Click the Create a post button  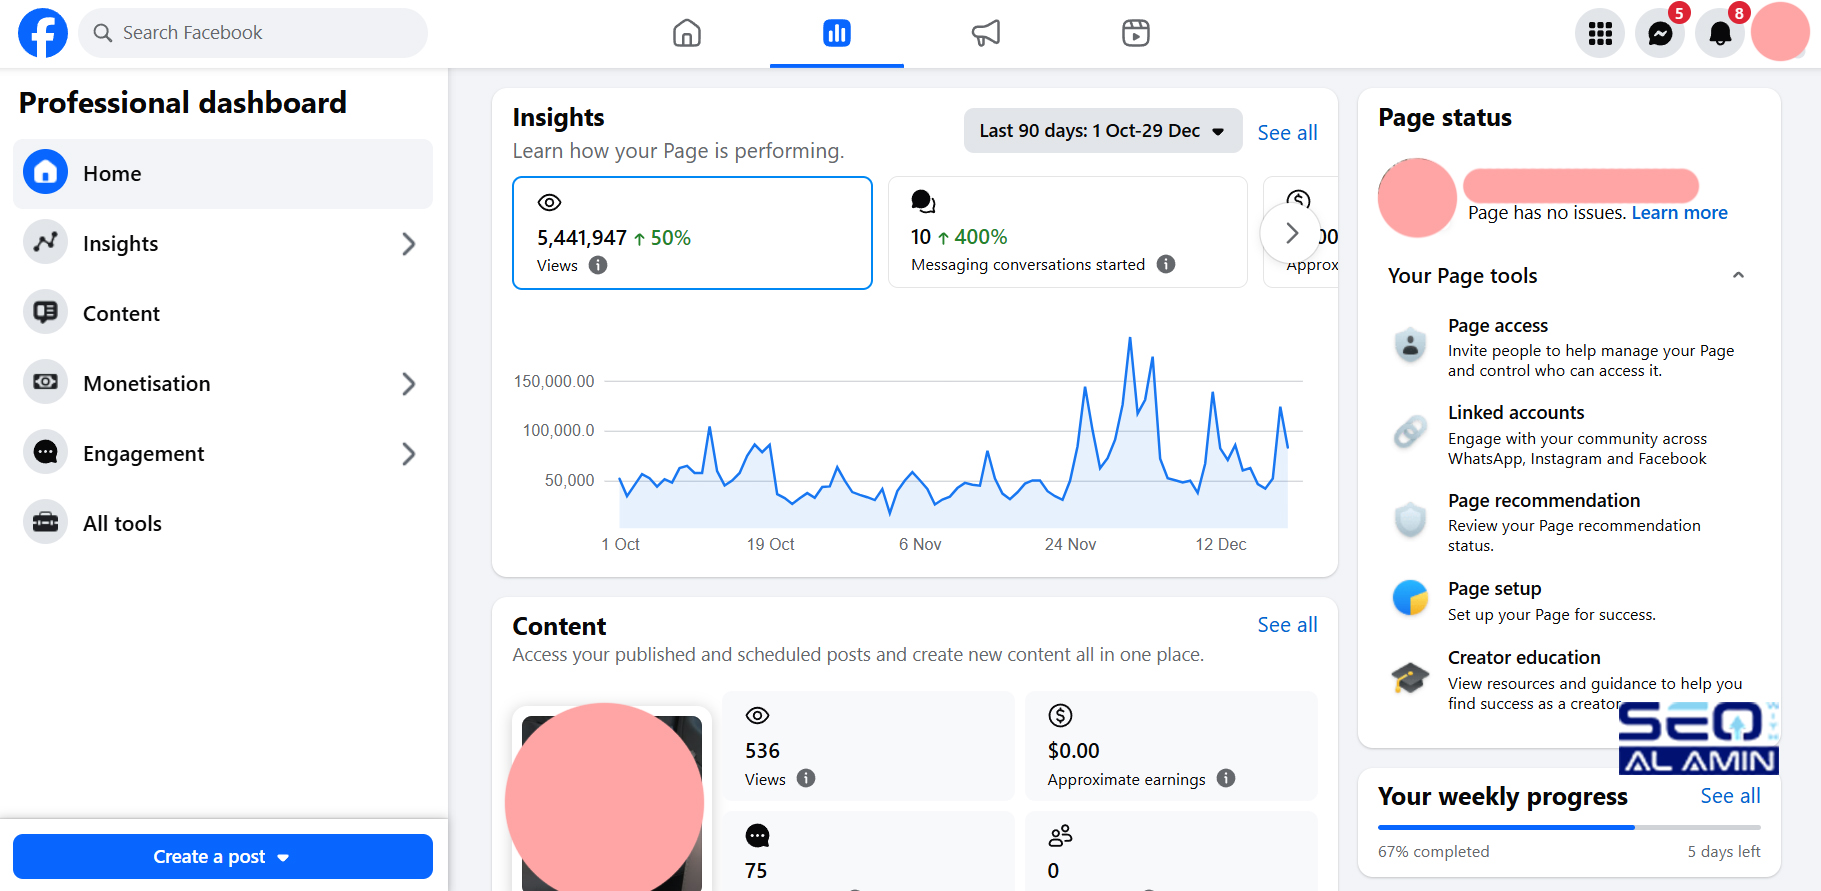coord(222,857)
